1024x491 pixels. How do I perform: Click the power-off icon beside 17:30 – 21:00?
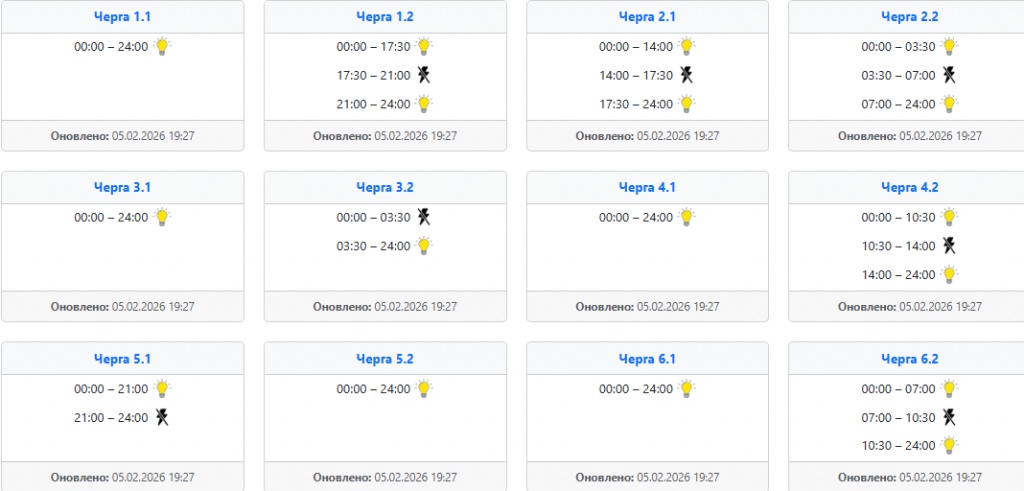click(x=424, y=74)
